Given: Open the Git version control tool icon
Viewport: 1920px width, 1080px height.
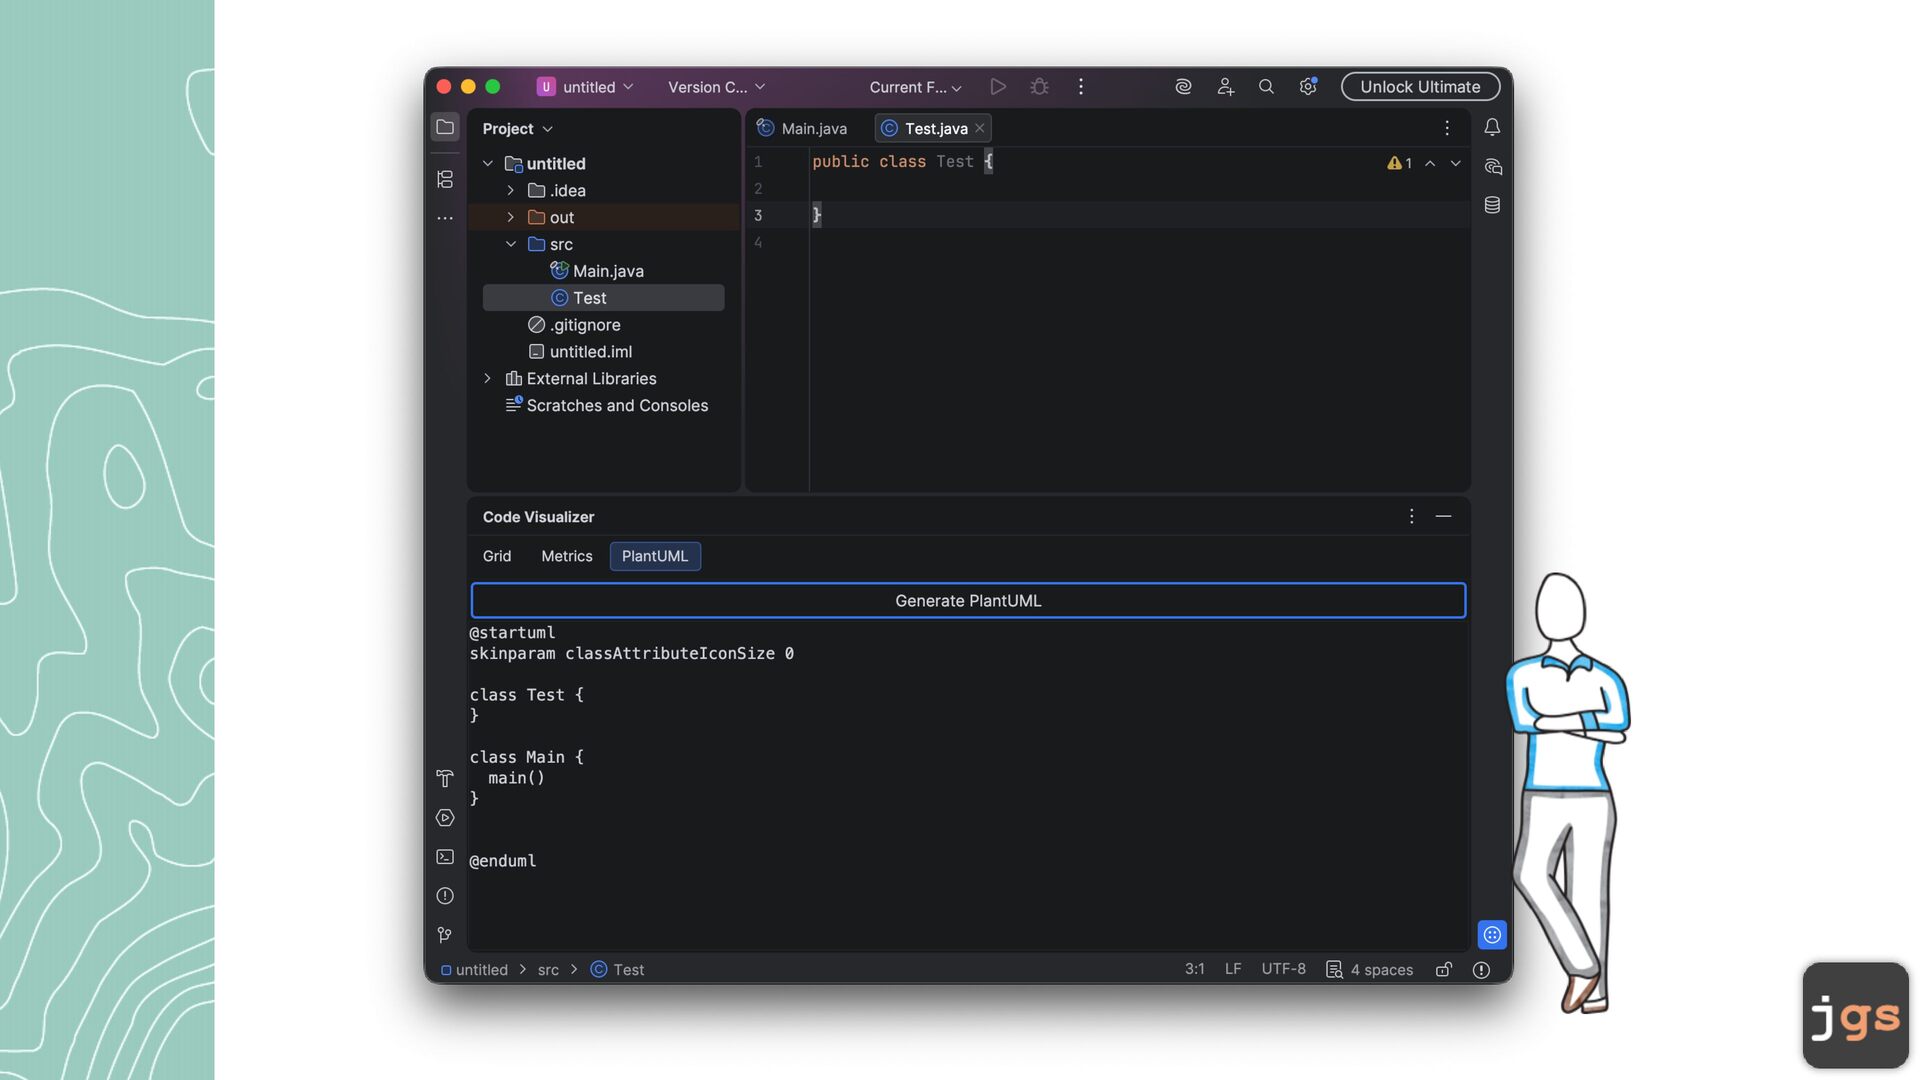Looking at the screenshot, I should 445,935.
